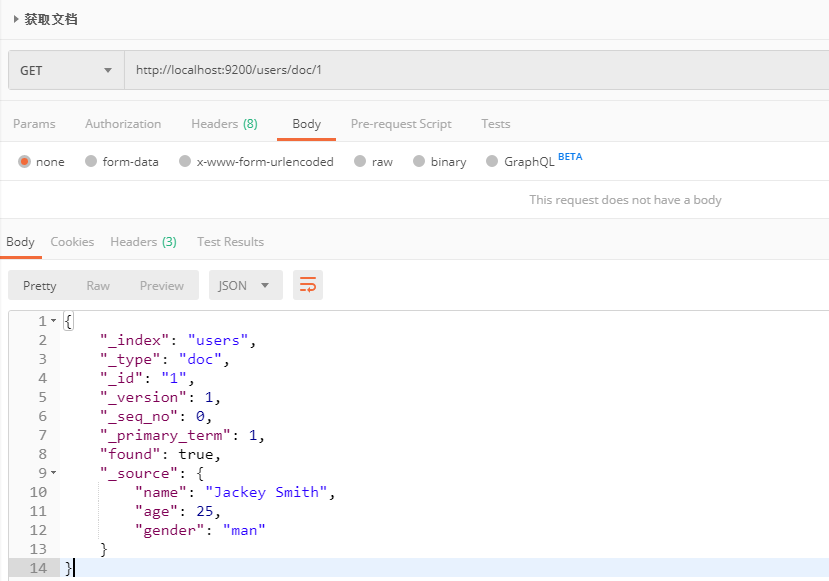Viewport: 829px width, 581px height.
Task: Select the raw body radio option
Action: pyautogui.click(x=360, y=161)
